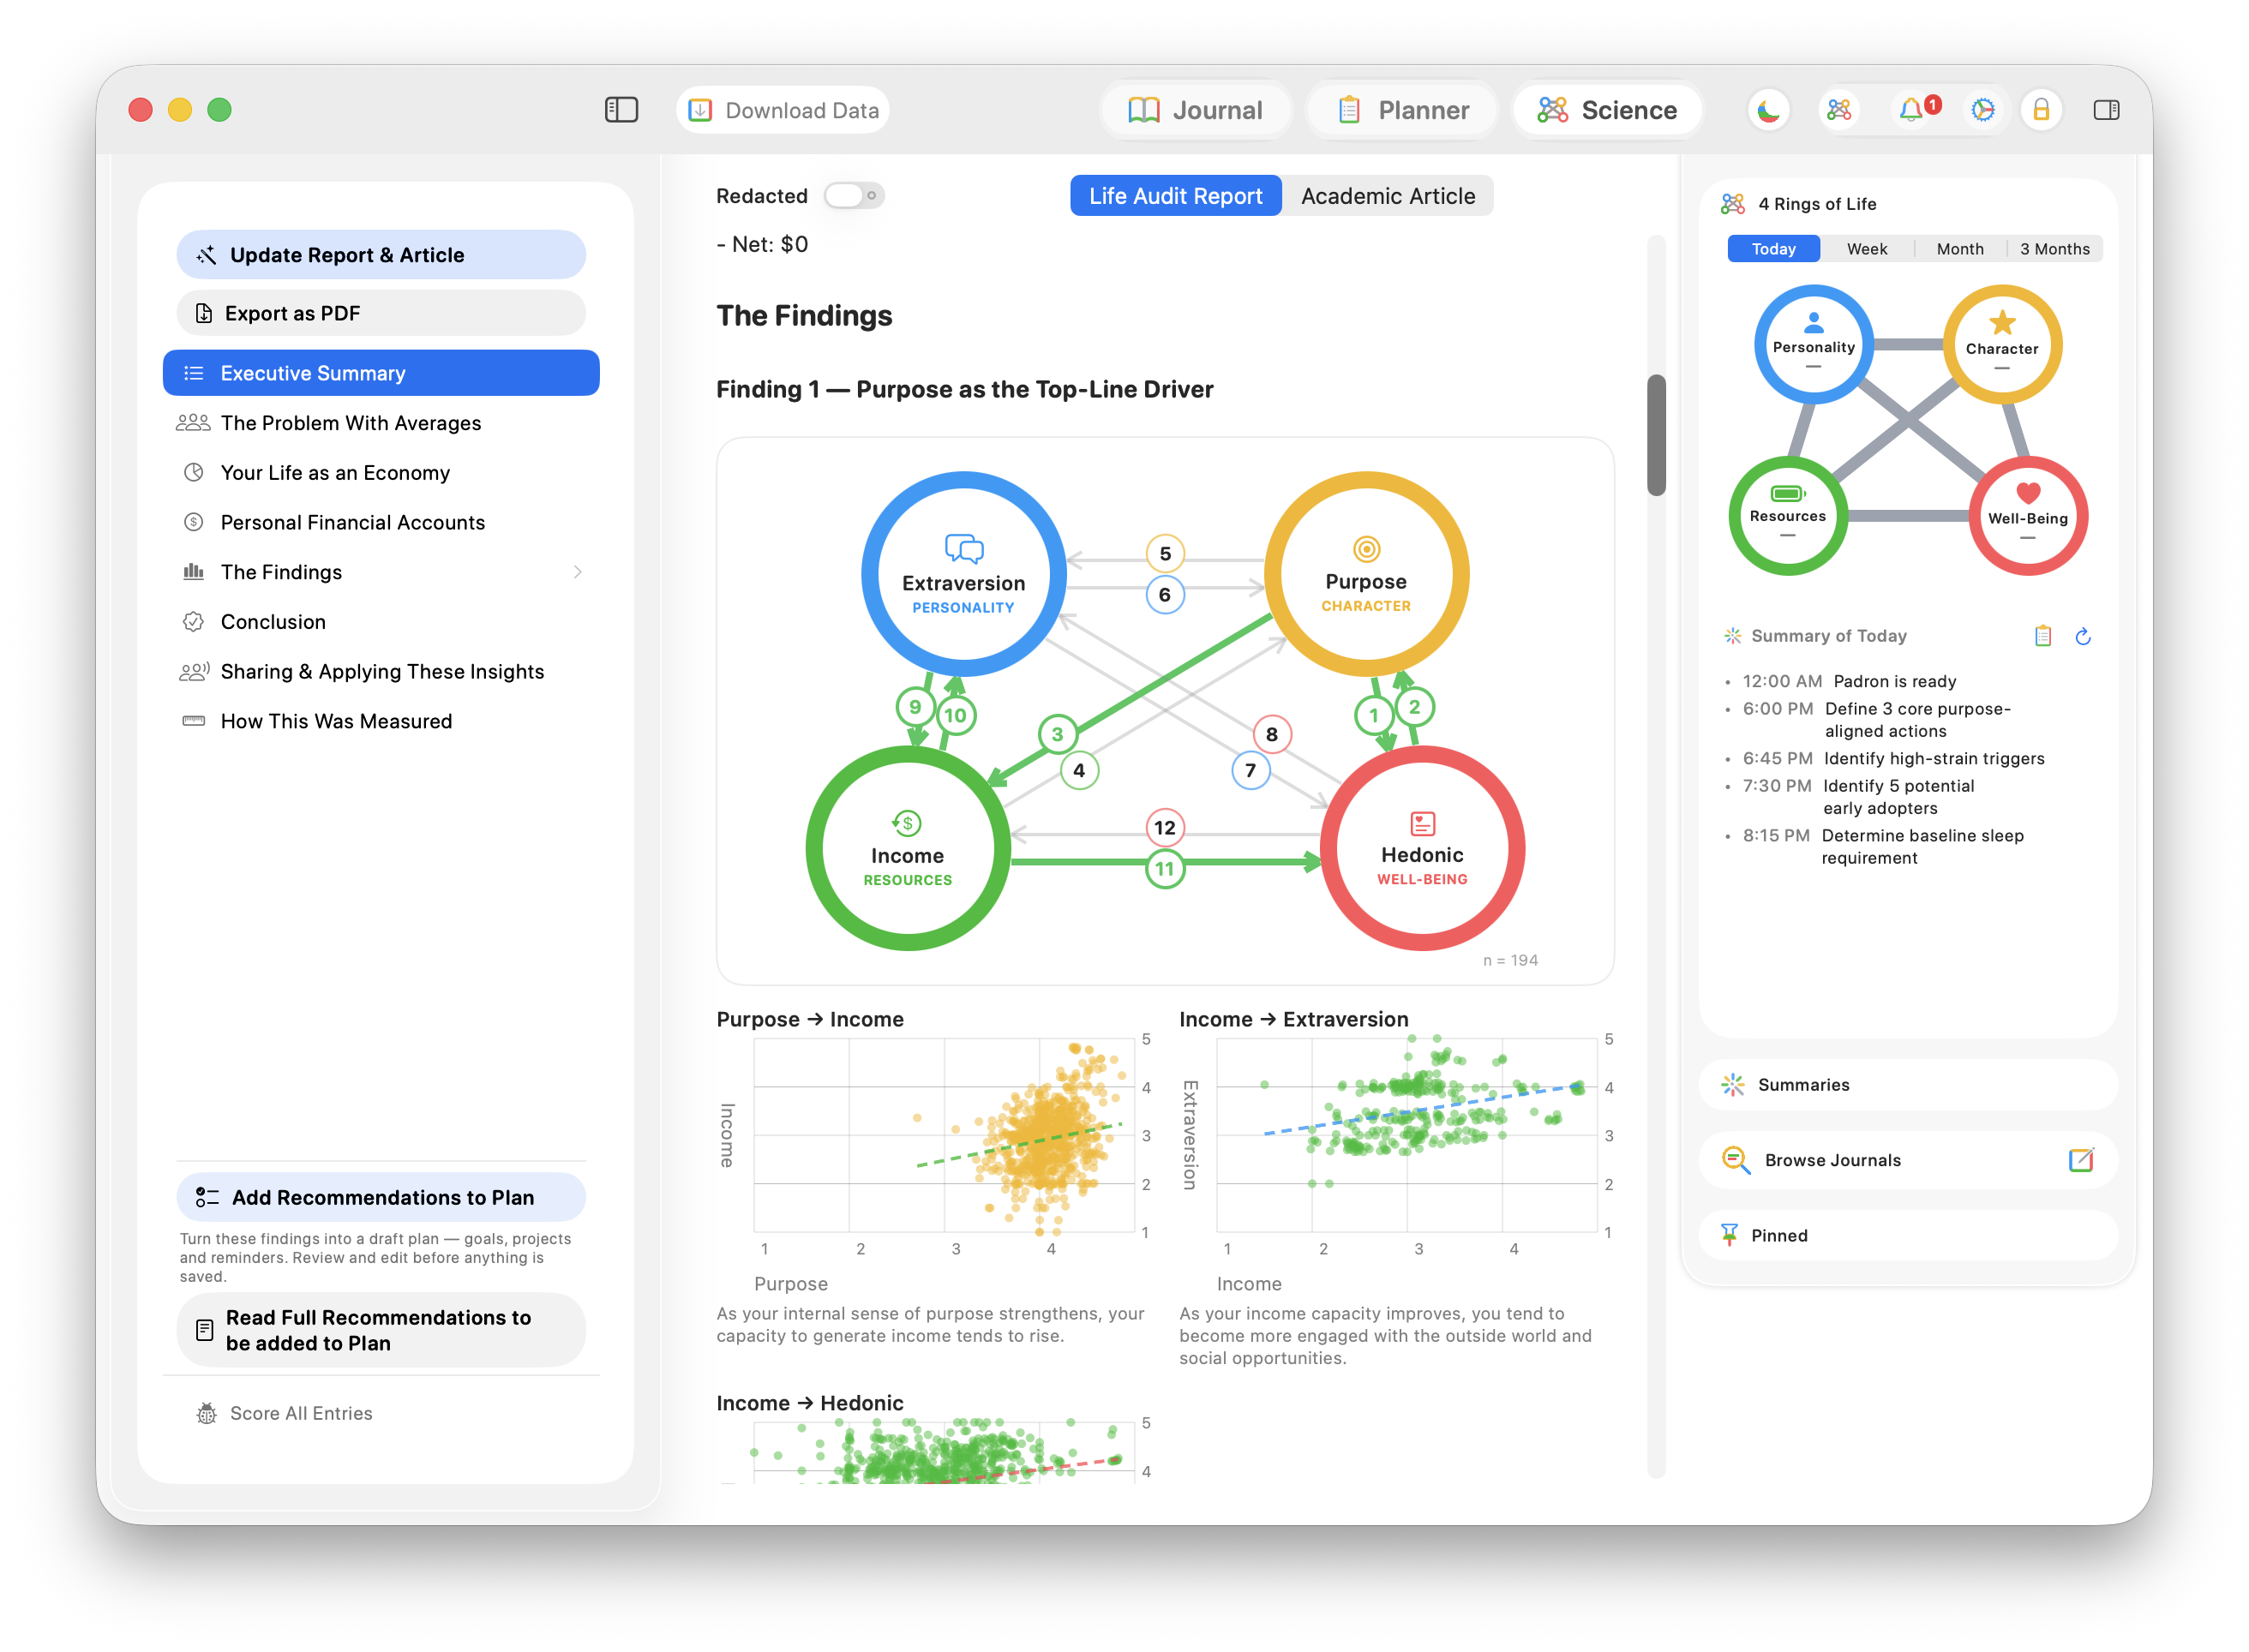
Task: Click the Hedonic node in diagram
Action: tap(1422, 848)
